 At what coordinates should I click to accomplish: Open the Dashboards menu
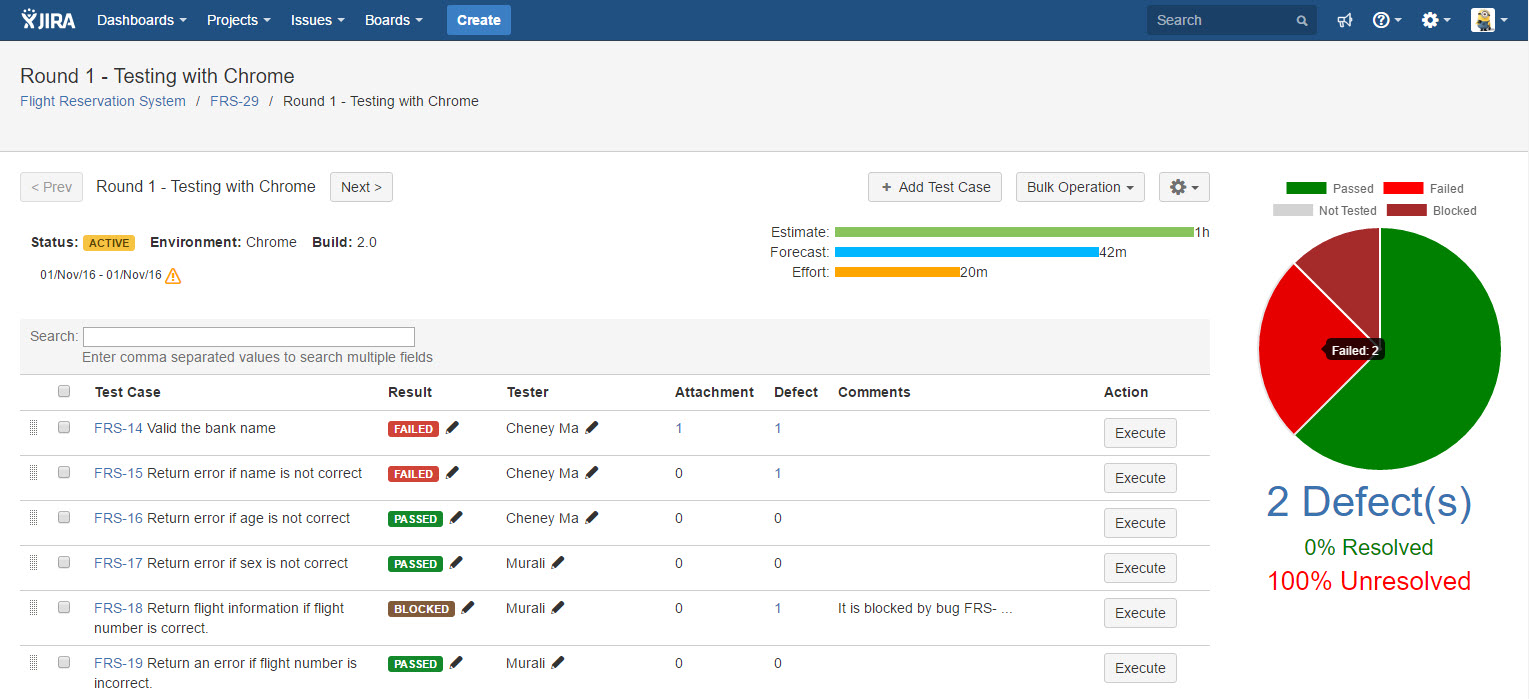(x=141, y=20)
